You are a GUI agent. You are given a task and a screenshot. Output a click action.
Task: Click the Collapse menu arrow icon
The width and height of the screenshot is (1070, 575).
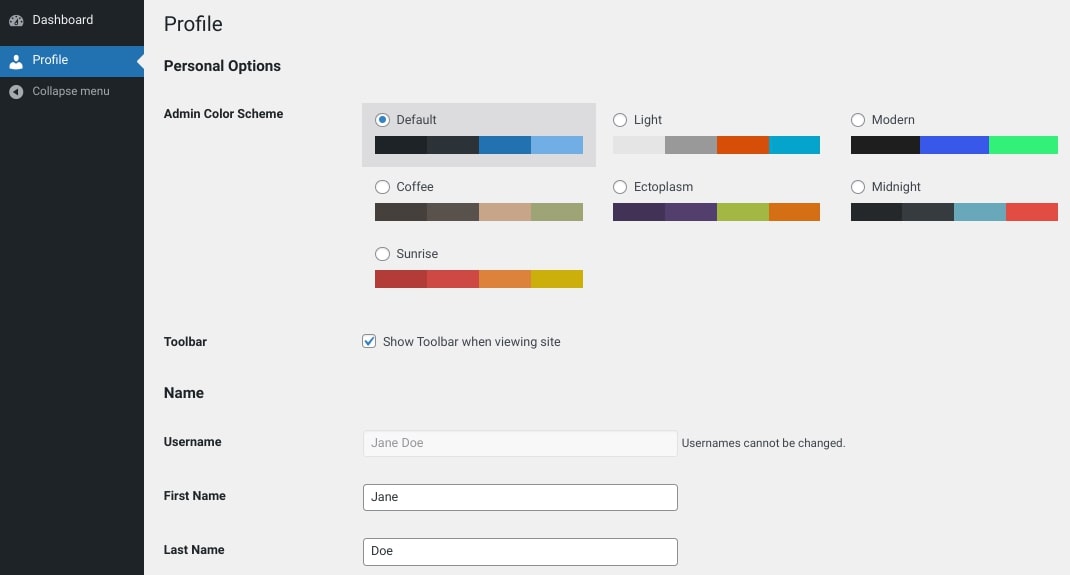[16, 92]
